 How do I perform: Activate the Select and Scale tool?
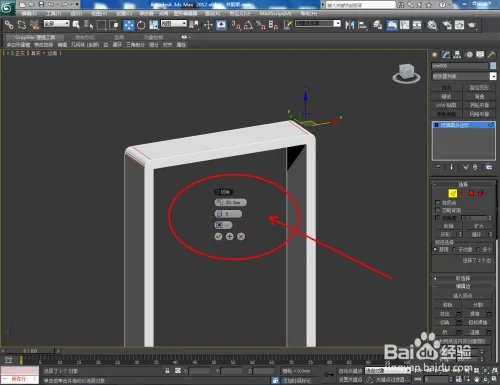point(154,25)
